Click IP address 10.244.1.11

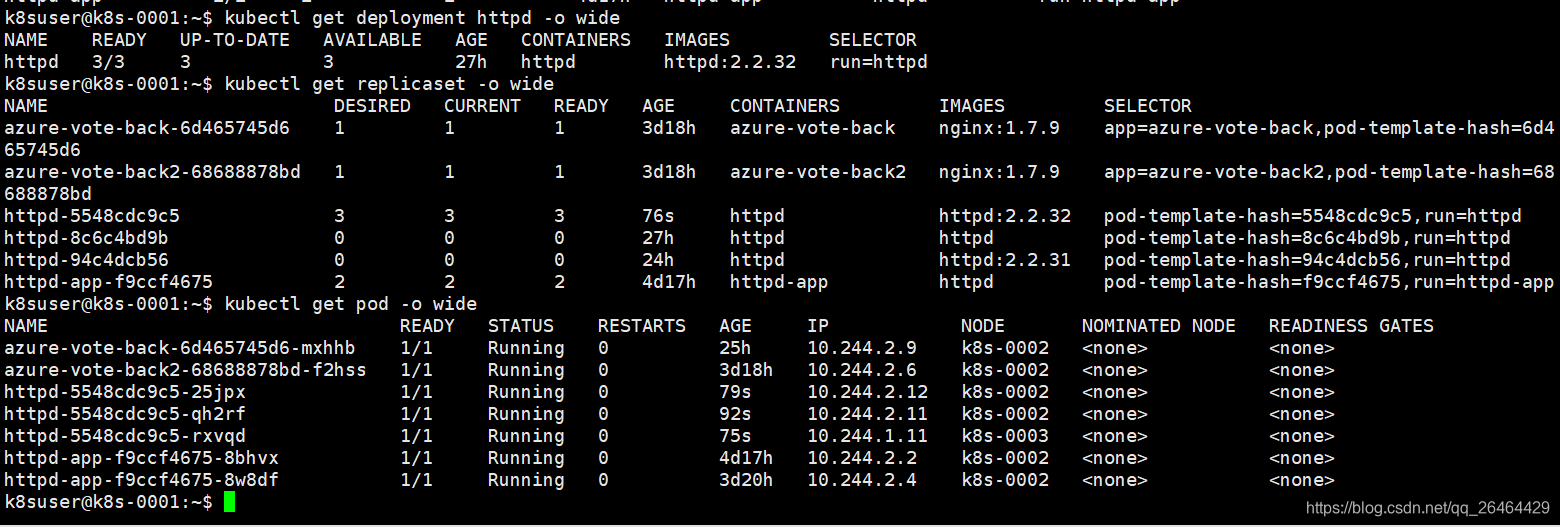868,436
